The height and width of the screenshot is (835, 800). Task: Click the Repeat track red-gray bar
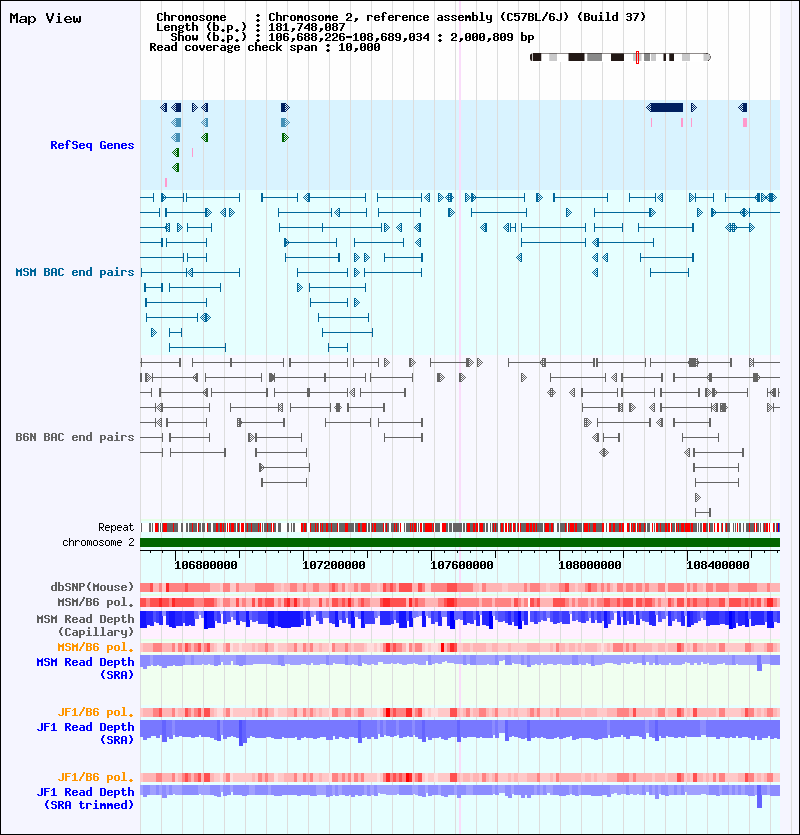[x=460, y=528]
